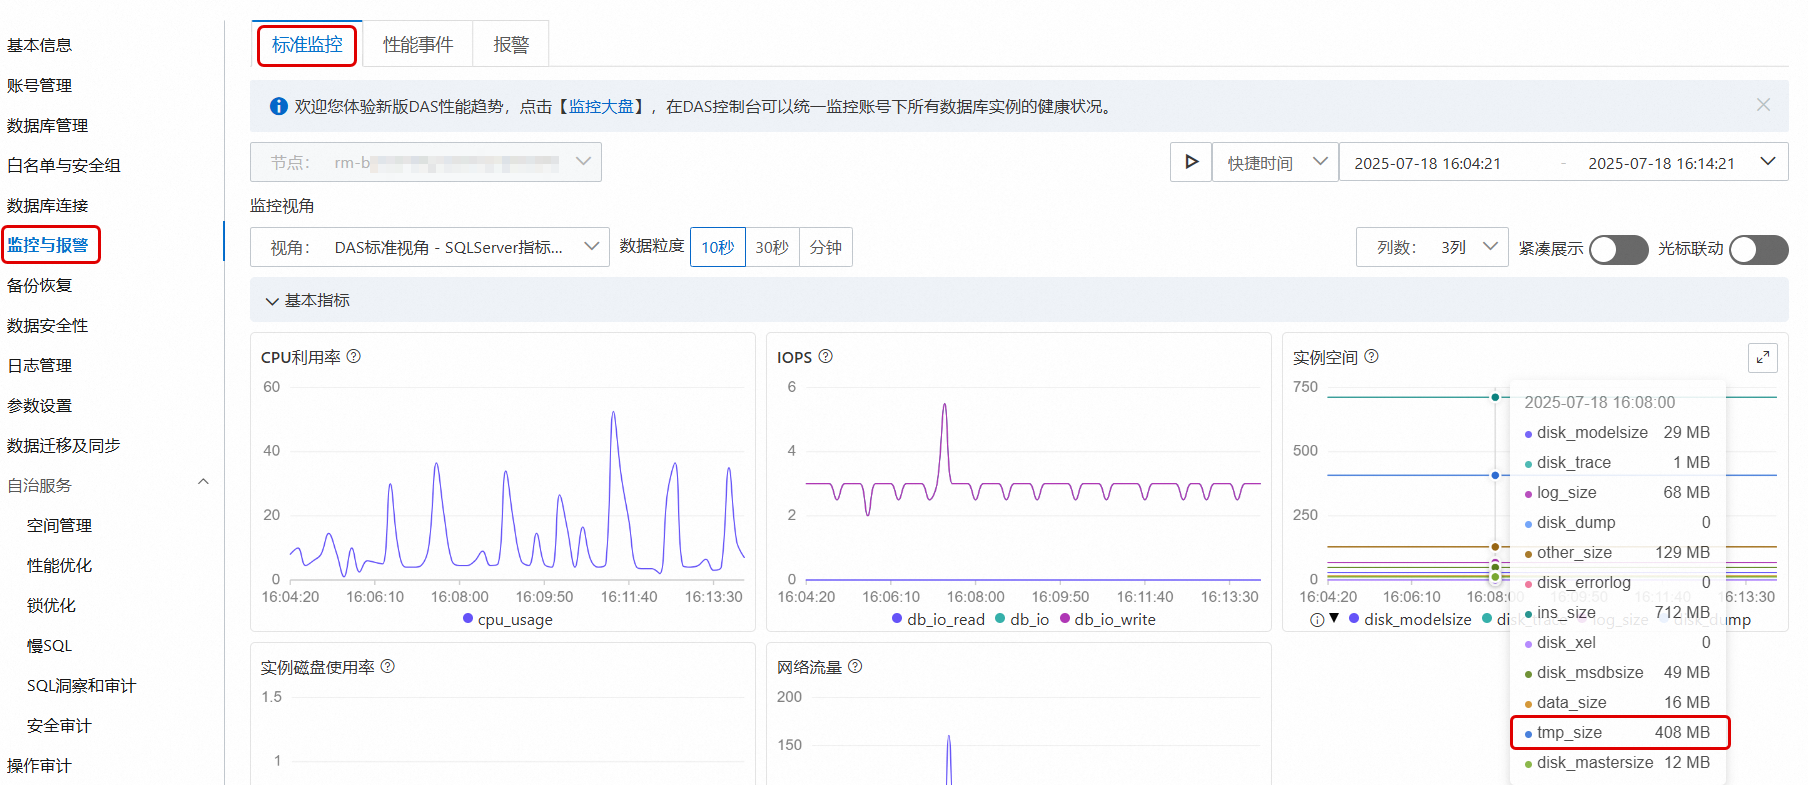Open help icon beside IOPS title
Screen dimensions: 1808x785
tap(826, 356)
